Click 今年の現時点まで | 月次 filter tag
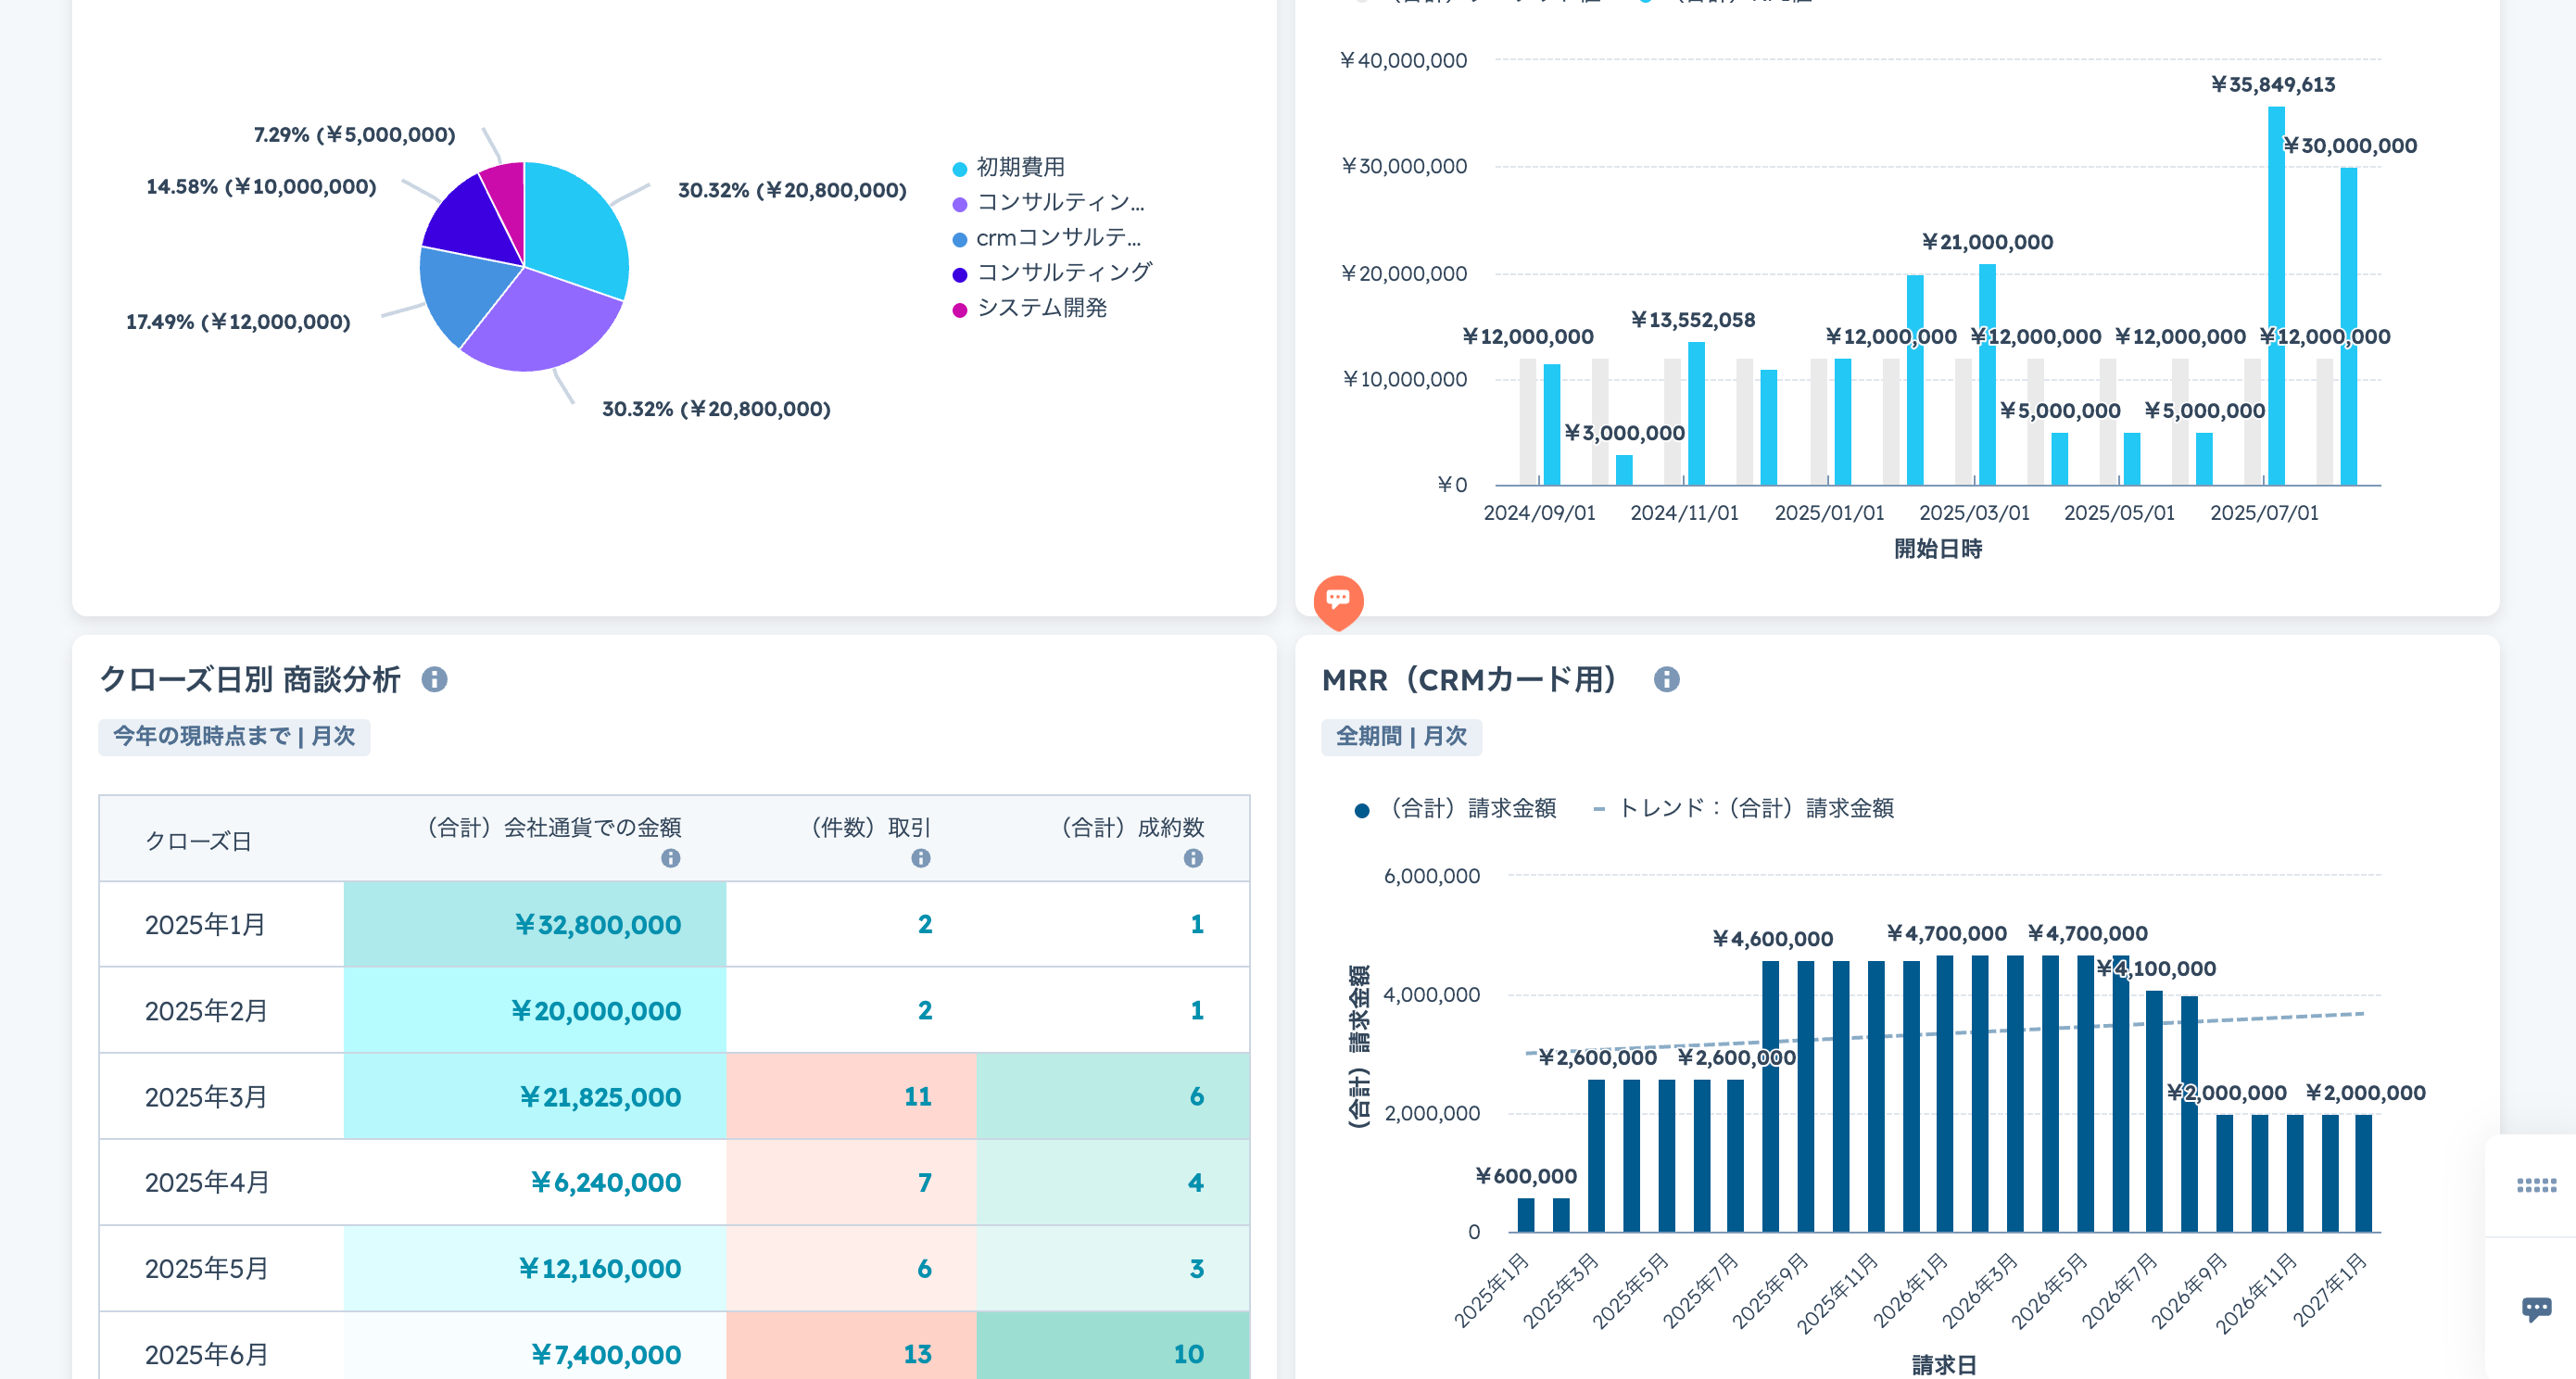Screen dimensions: 2576x1379 point(234,737)
